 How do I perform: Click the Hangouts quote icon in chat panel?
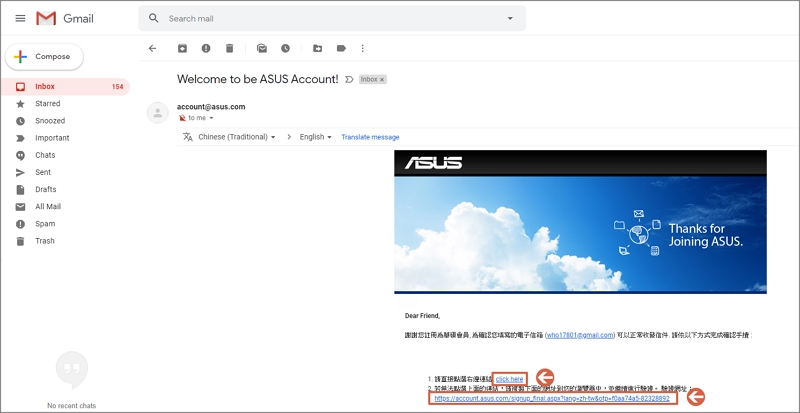point(71,370)
